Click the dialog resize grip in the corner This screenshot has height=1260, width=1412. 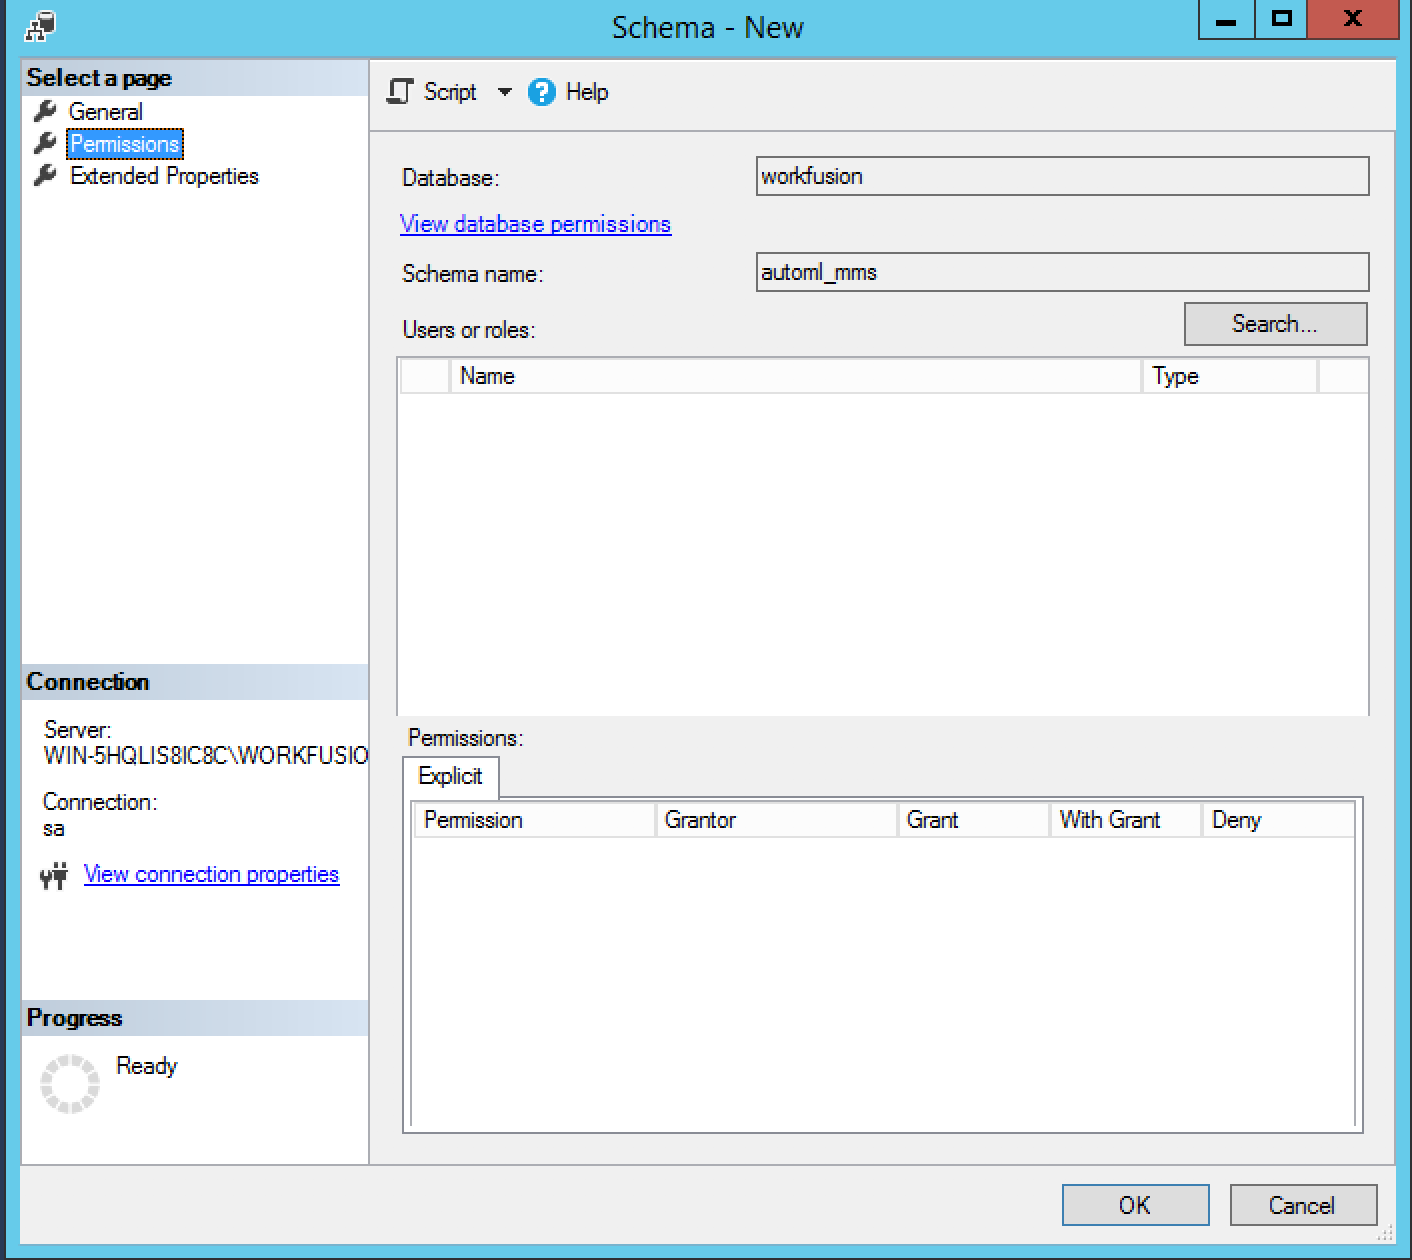tap(1386, 1234)
